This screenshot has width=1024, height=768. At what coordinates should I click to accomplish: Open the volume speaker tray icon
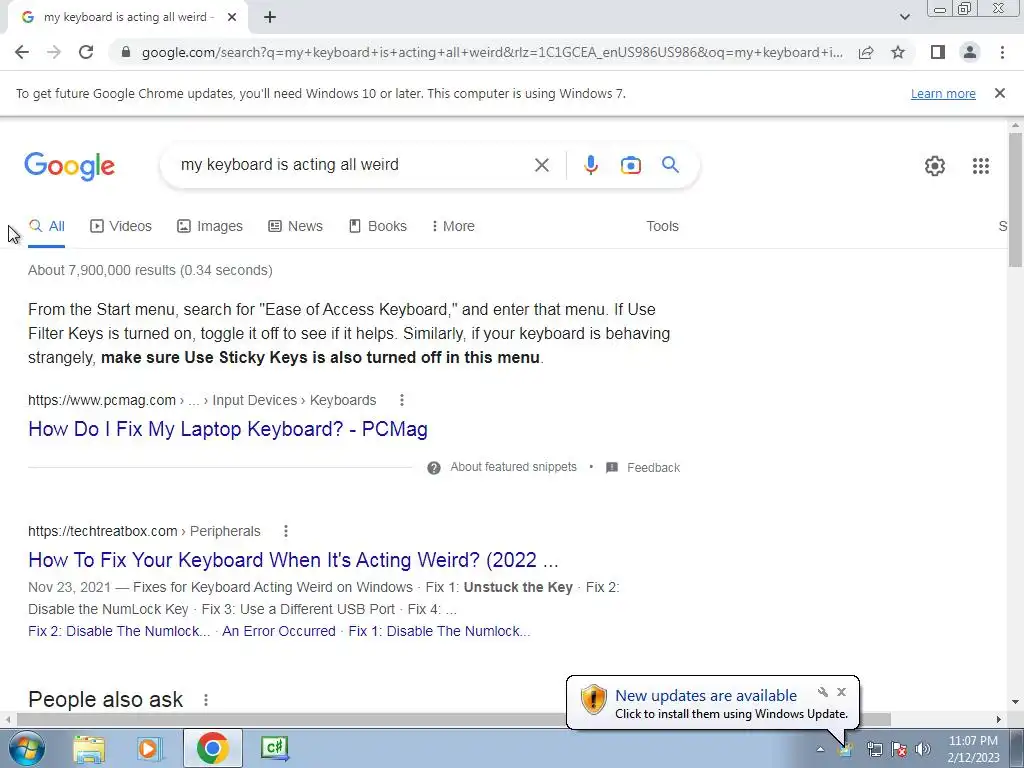(923, 749)
